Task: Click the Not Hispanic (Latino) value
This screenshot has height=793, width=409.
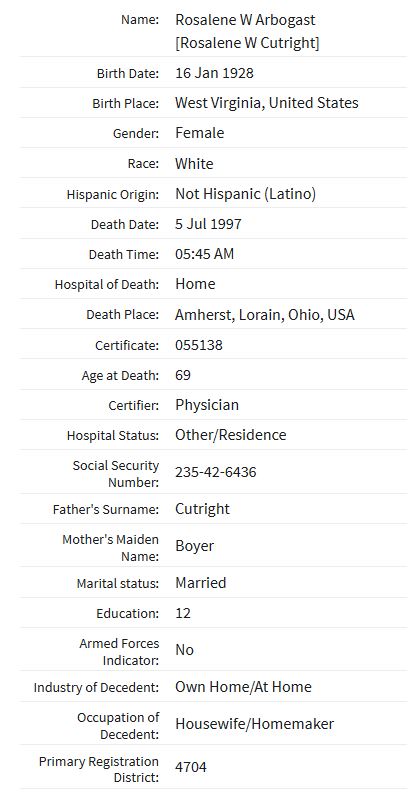Action: tap(245, 194)
